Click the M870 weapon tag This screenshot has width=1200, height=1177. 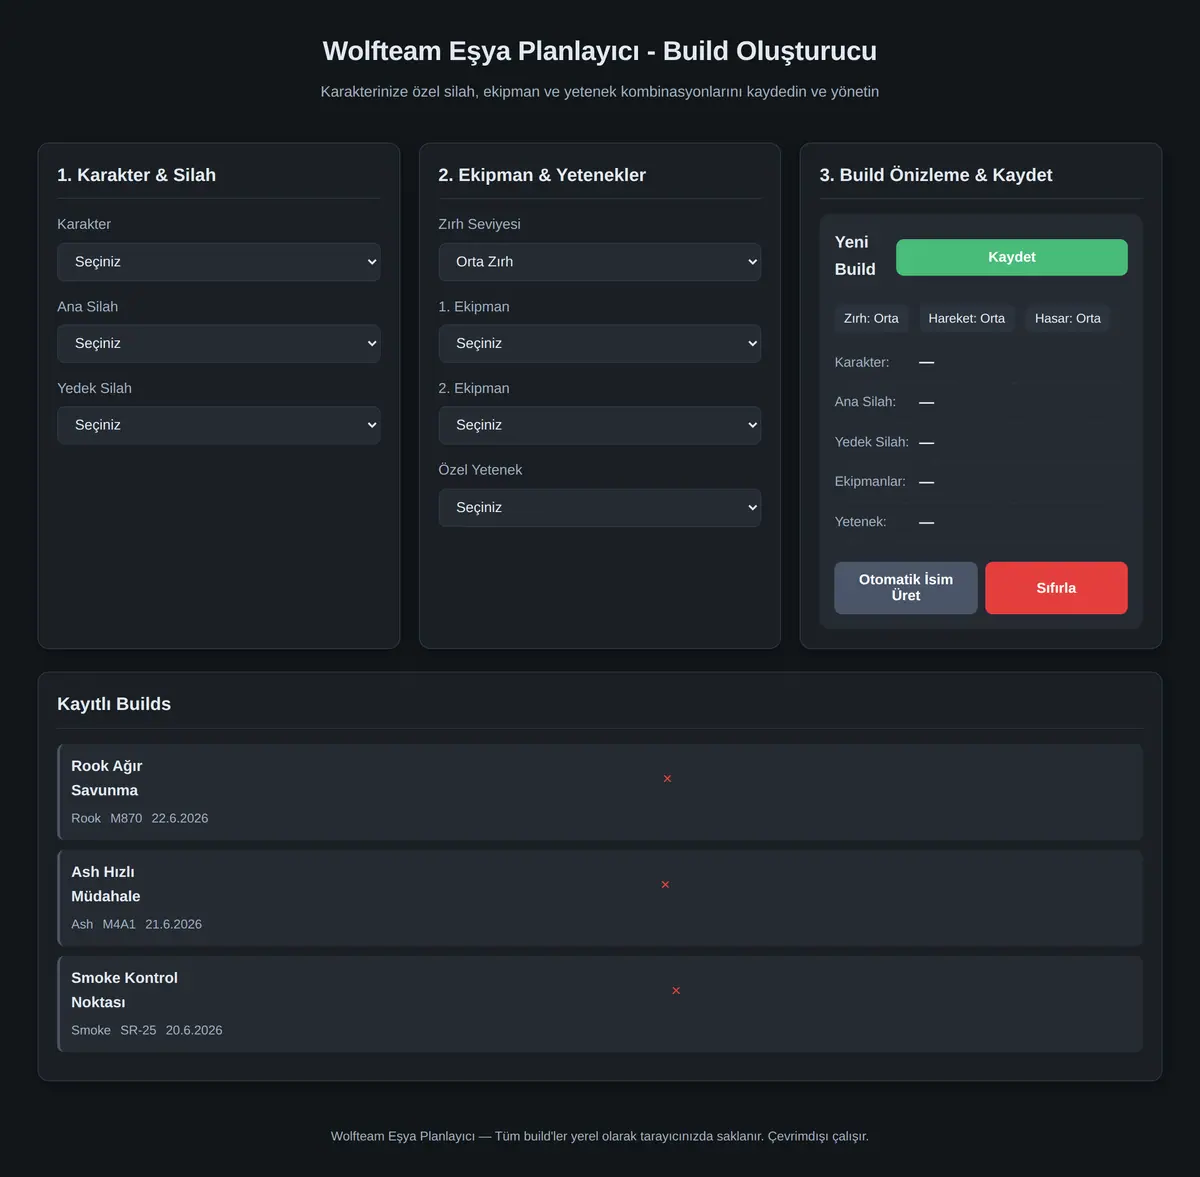click(x=126, y=818)
